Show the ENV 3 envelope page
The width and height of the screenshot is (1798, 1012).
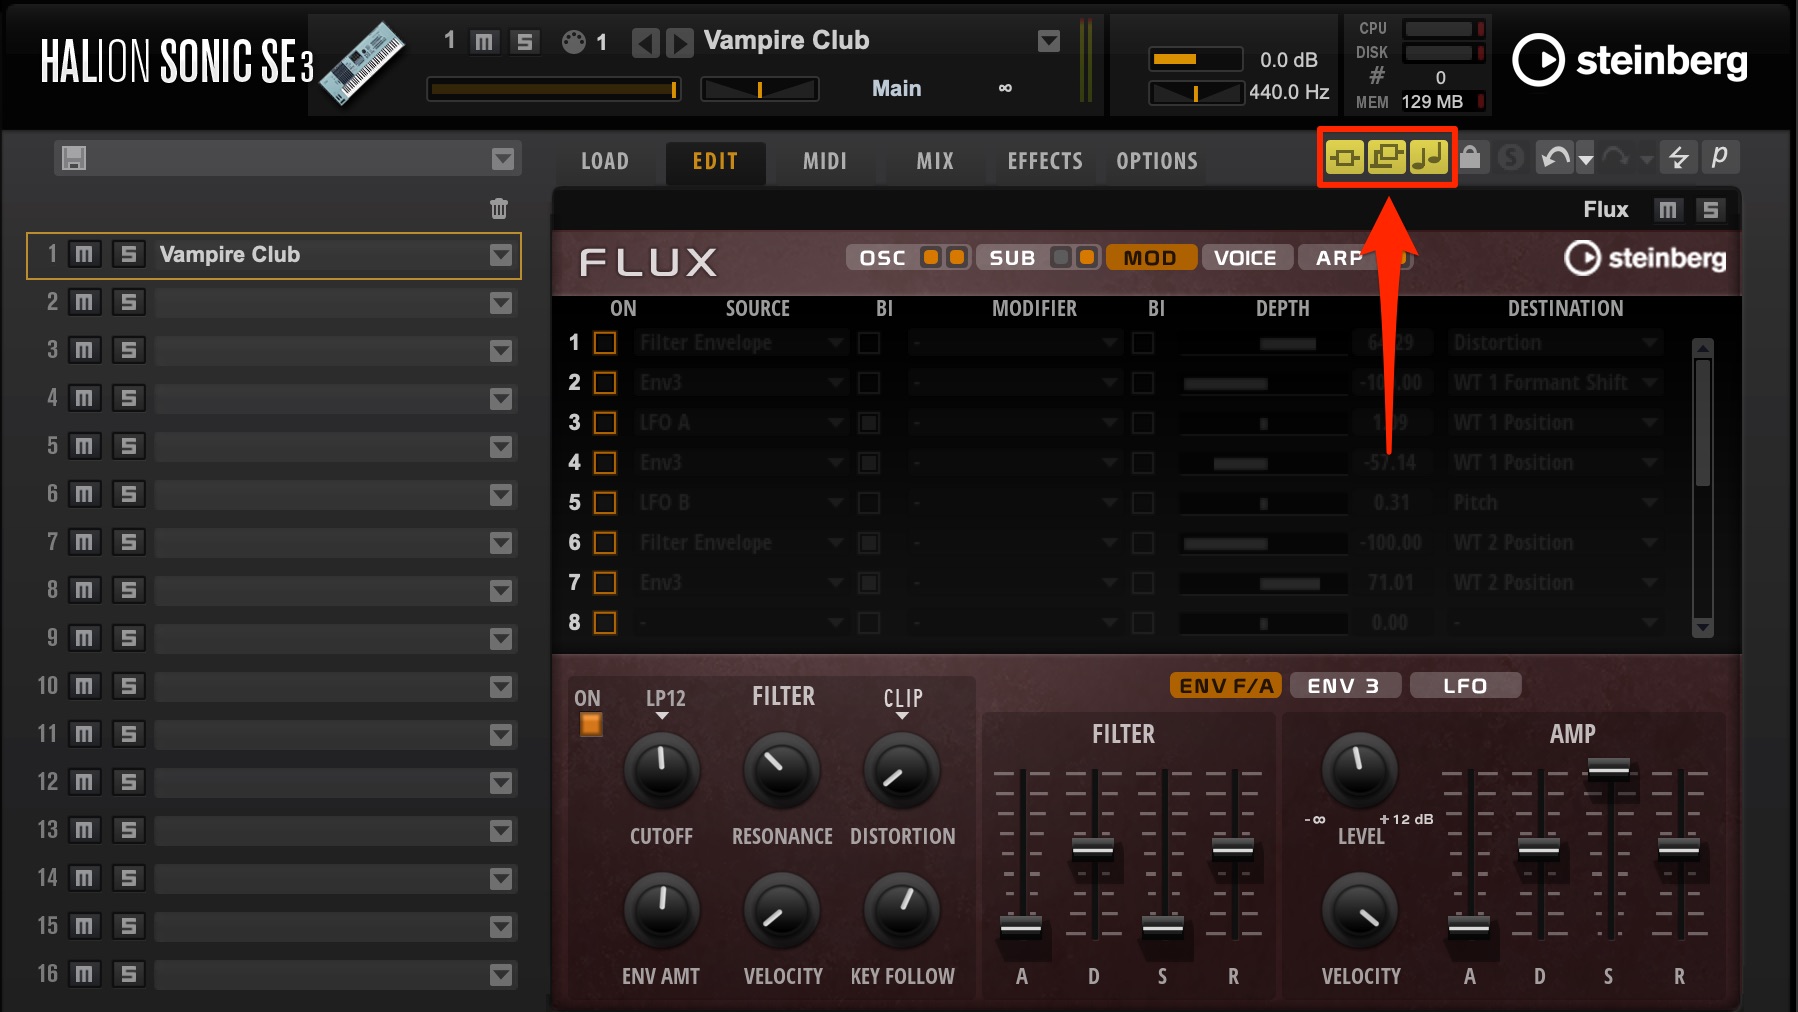point(1345,685)
